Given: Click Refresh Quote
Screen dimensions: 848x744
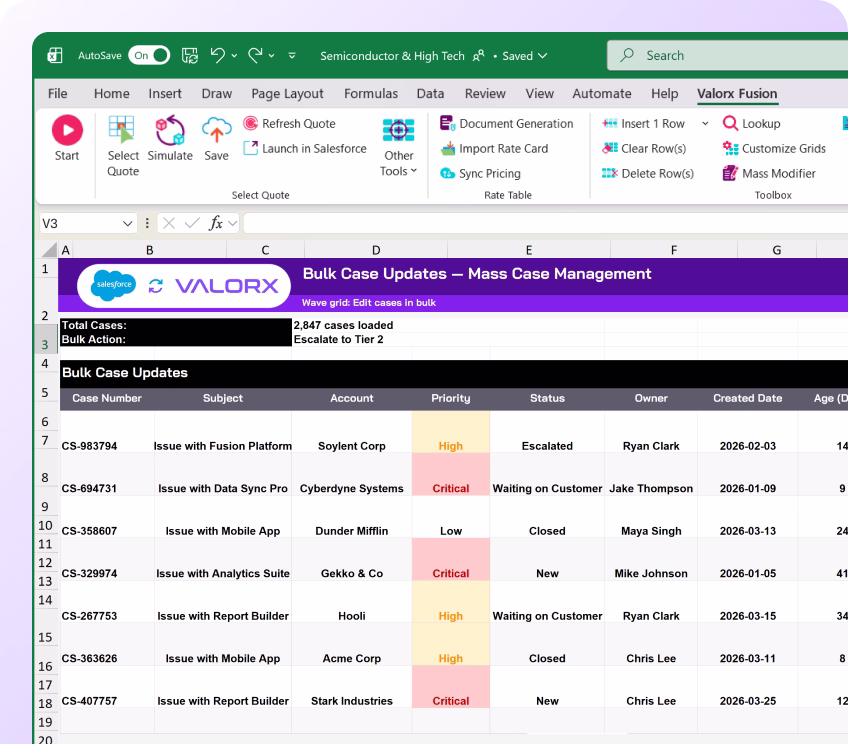Looking at the screenshot, I should point(289,124).
